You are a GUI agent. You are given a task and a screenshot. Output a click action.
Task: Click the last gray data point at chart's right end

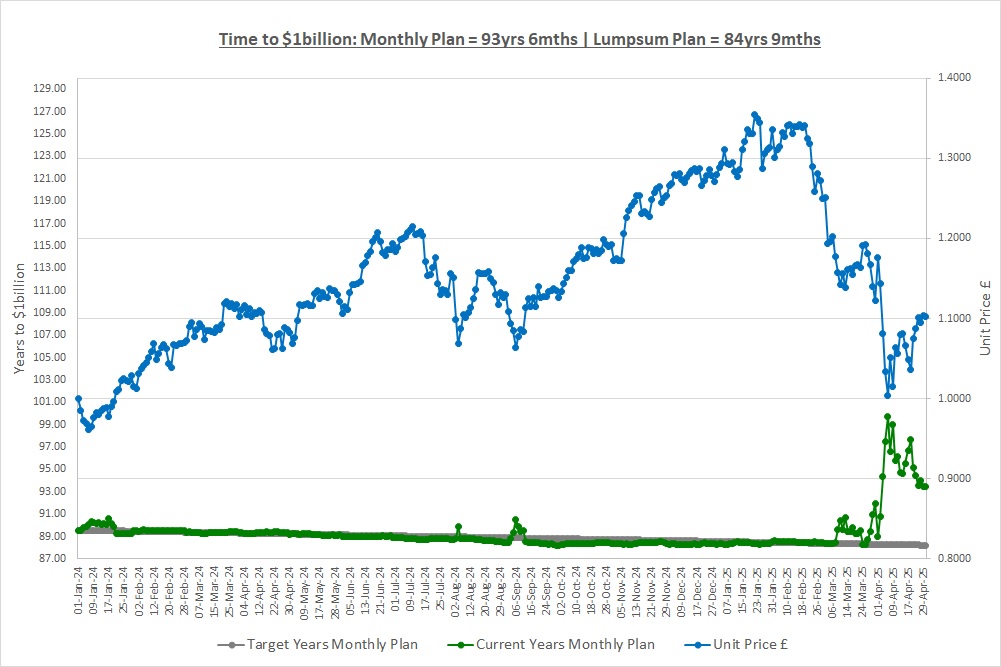[x=925, y=545]
